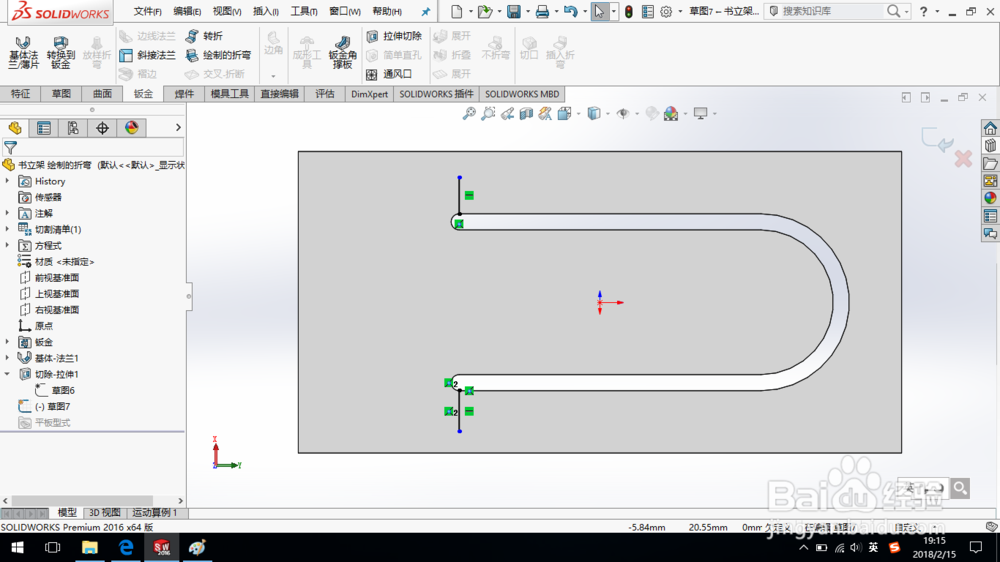Image resolution: width=1000 pixels, height=562 pixels.
Task: Cancel sketch with red X
Action: coord(963,158)
